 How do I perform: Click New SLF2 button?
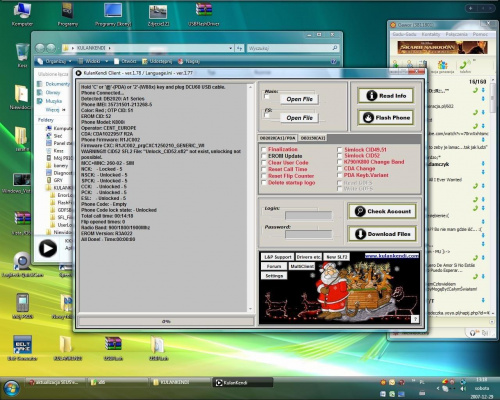[337, 257]
